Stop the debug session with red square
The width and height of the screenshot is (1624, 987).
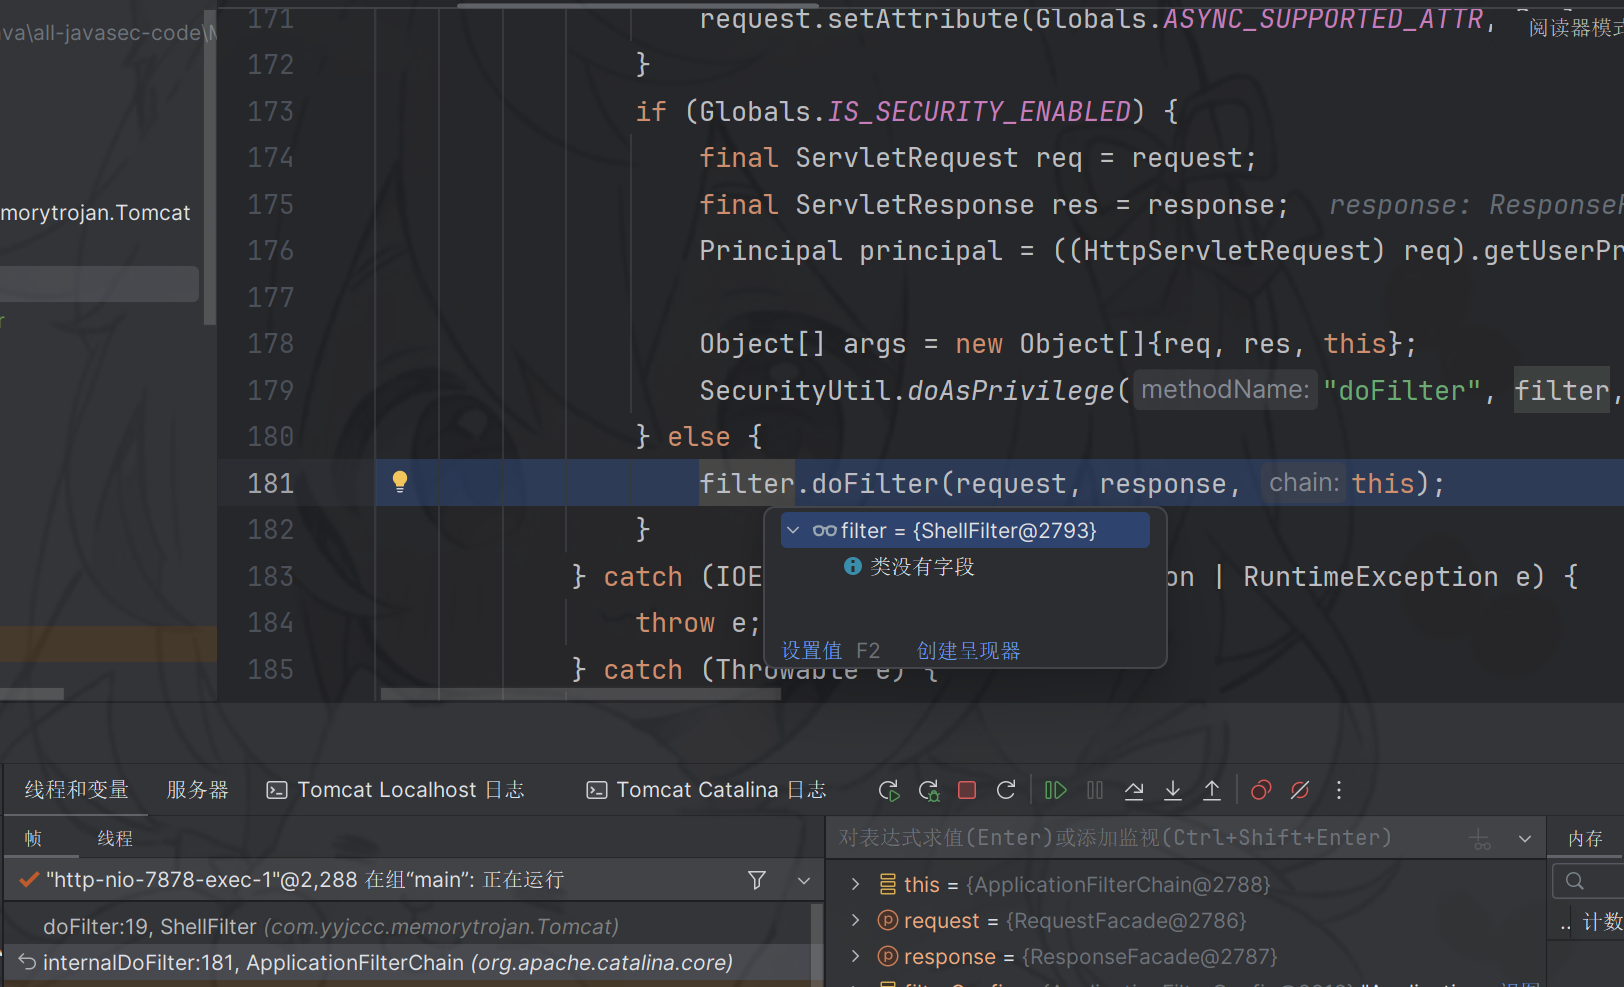tap(966, 790)
